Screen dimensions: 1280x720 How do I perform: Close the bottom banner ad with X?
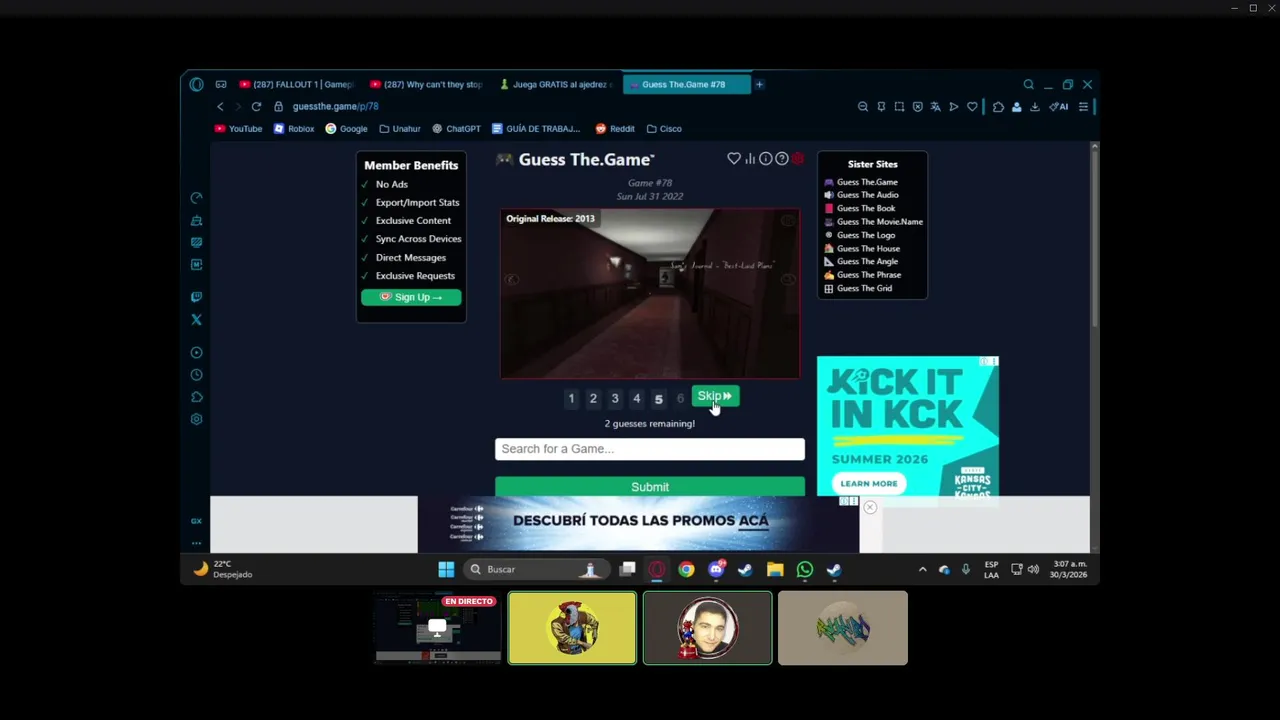(x=870, y=508)
